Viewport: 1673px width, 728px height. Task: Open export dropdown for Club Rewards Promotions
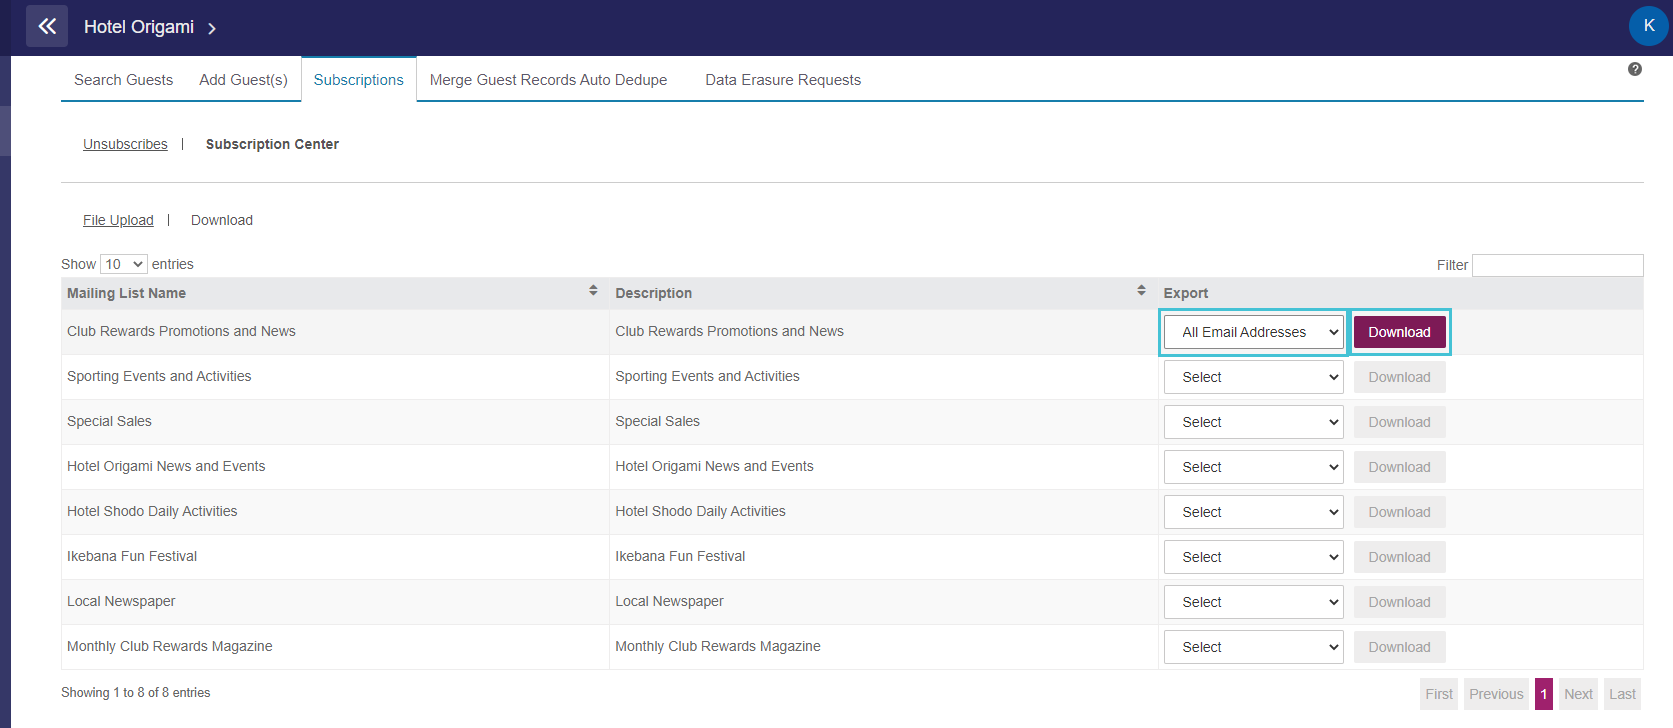coord(1254,332)
